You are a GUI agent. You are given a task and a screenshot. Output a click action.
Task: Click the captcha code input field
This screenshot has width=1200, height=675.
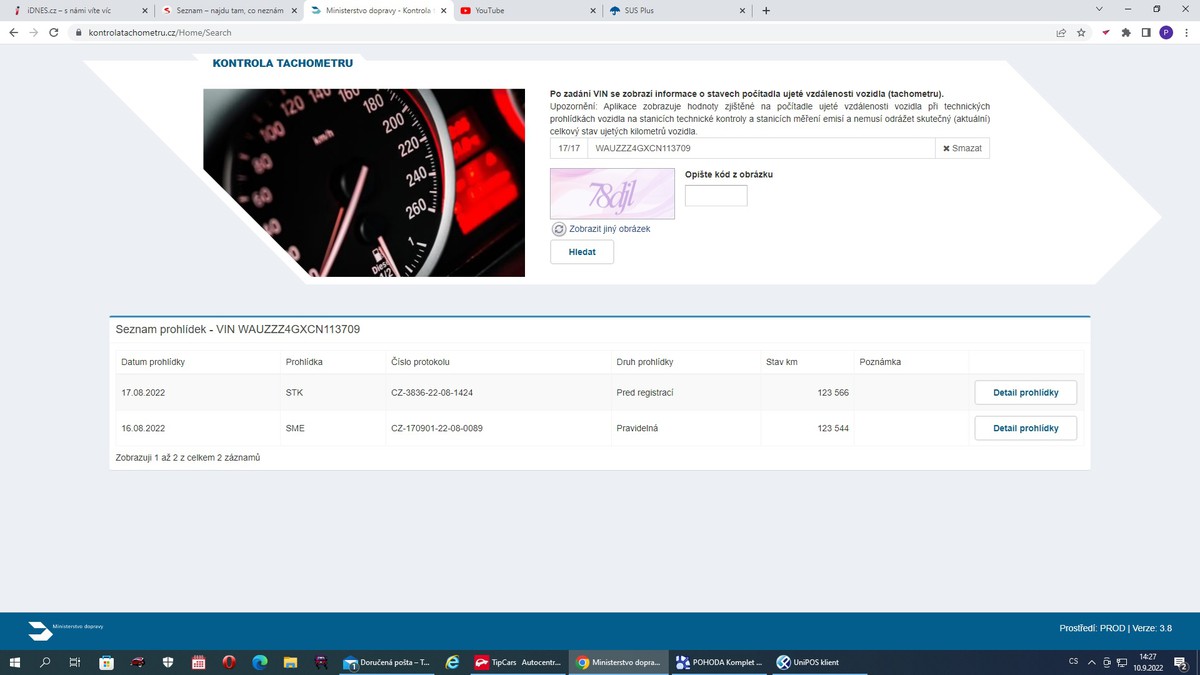(716, 196)
